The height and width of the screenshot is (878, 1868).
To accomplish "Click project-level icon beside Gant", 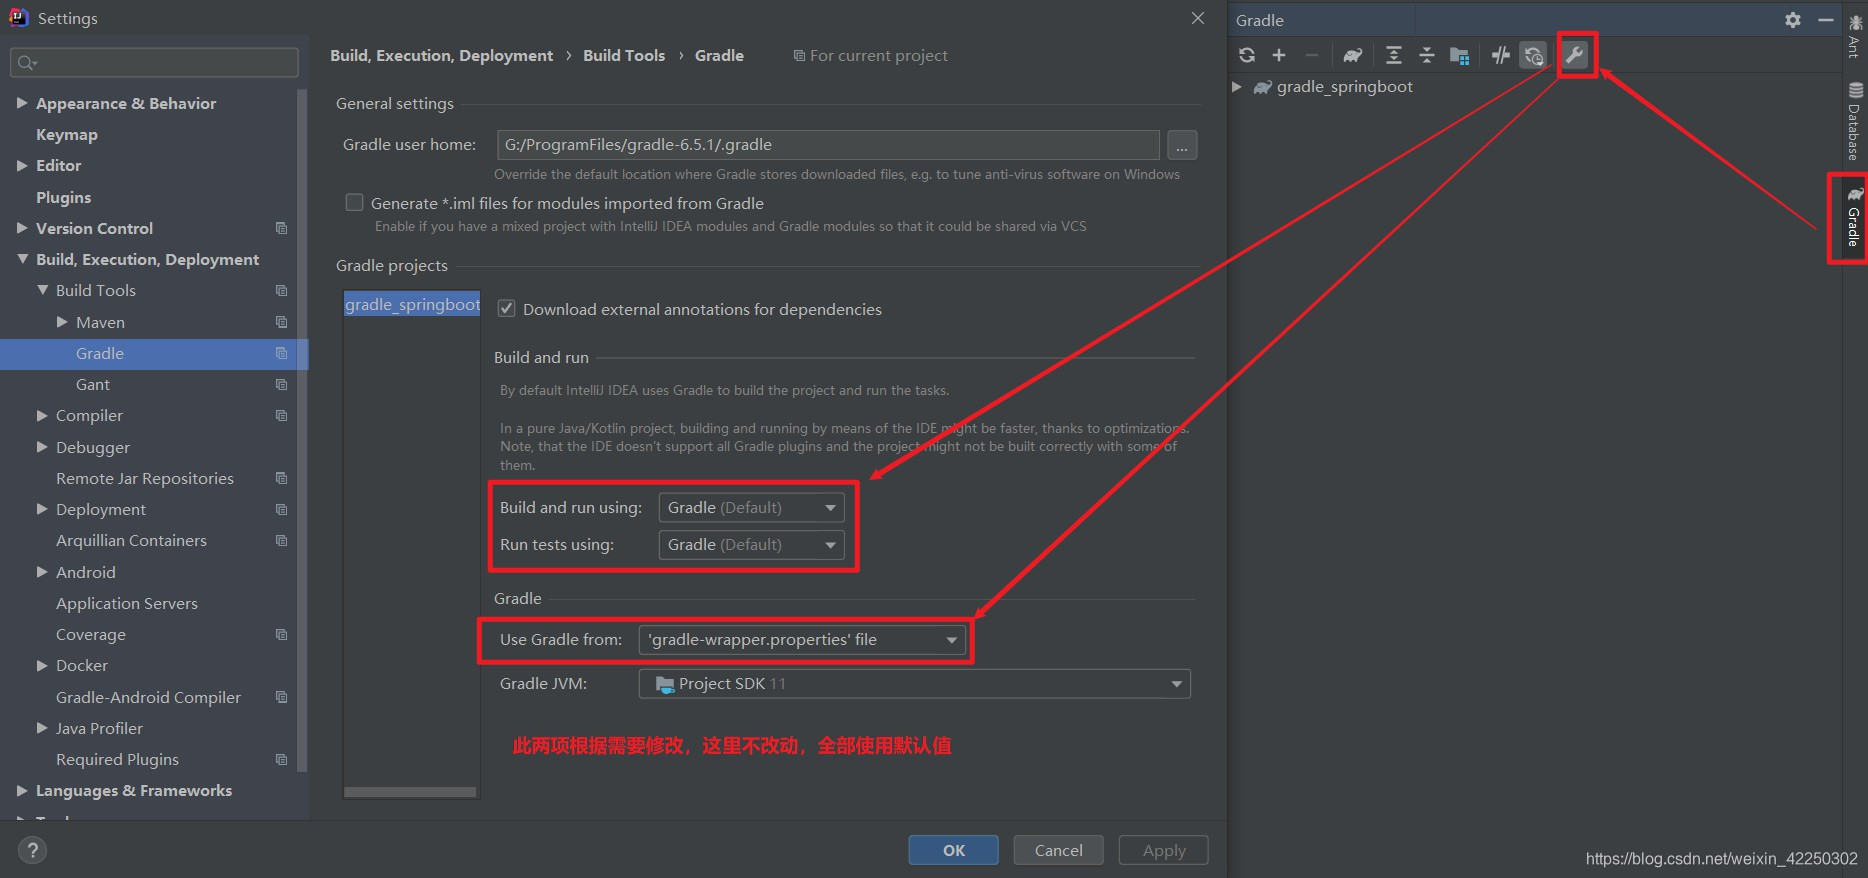I will point(281,384).
